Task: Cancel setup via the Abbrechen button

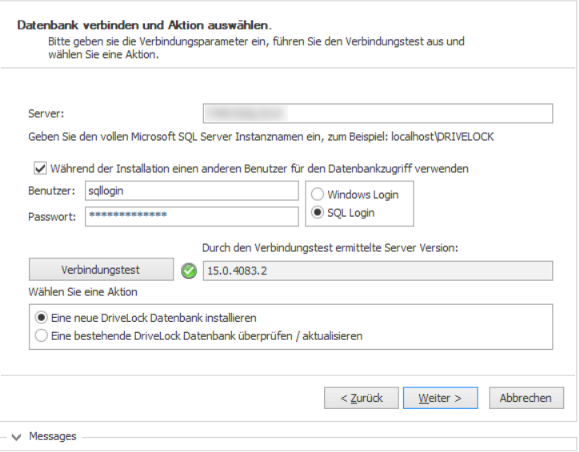Action: pos(526,398)
